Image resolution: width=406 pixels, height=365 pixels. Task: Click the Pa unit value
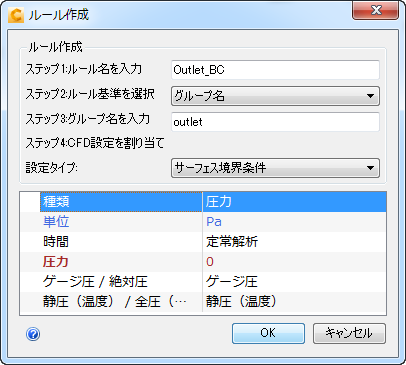pyautogui.click(x=214, y=222)
